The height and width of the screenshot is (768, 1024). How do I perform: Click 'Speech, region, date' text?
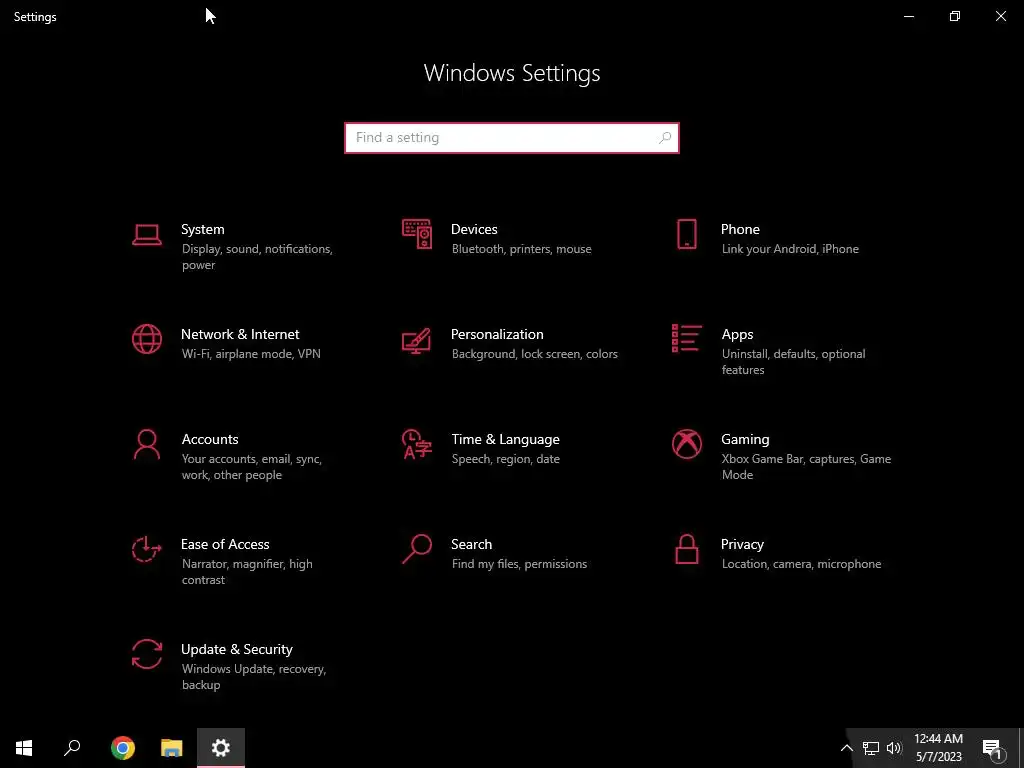(x=505, y=459)
